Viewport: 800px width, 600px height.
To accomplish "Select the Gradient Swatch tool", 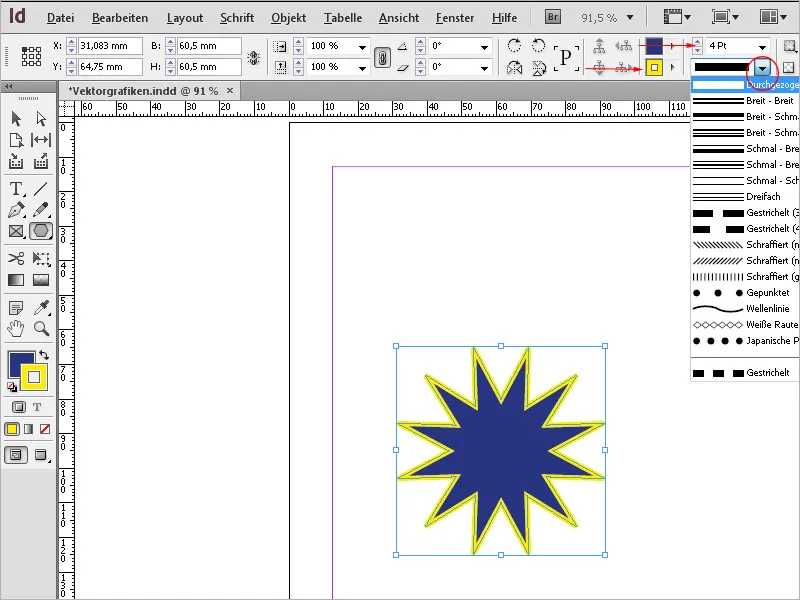I will (x=16, y=280).
